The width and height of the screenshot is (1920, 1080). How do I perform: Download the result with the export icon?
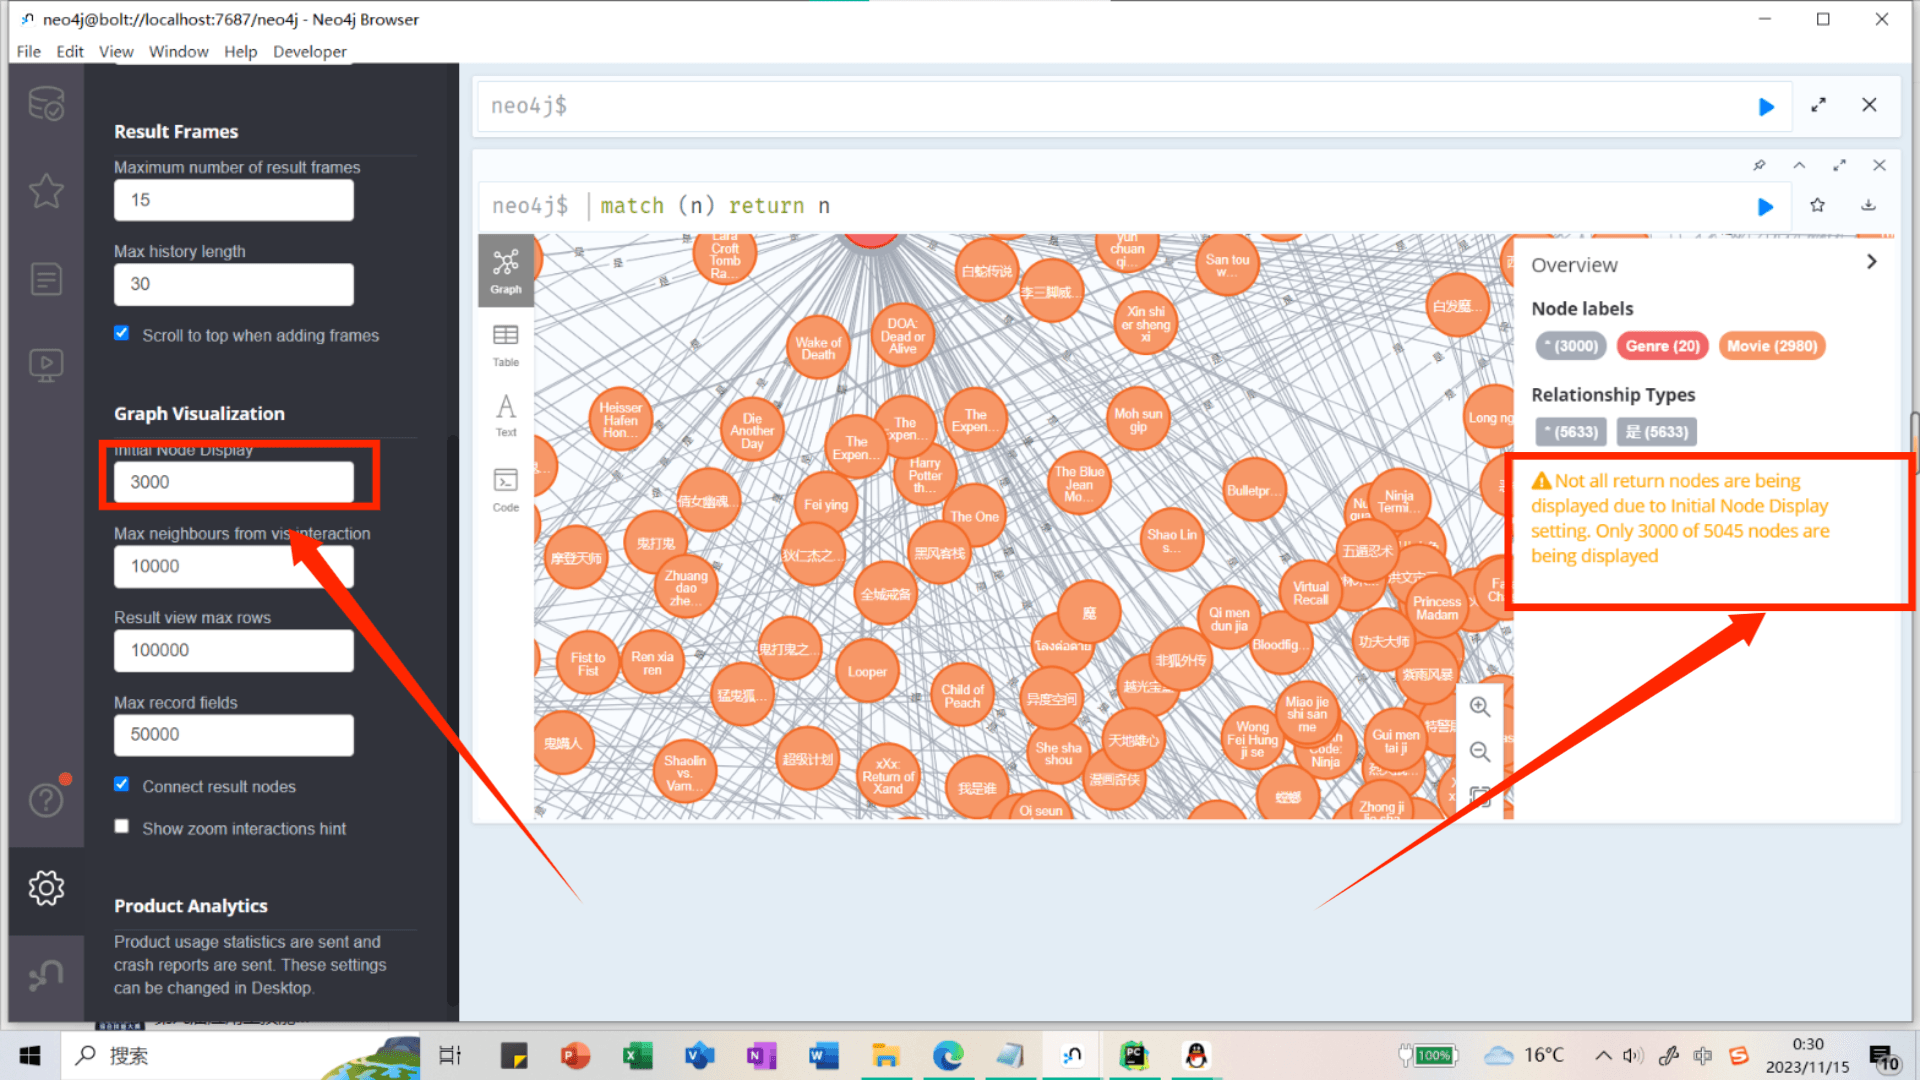tap(1868, 205)
